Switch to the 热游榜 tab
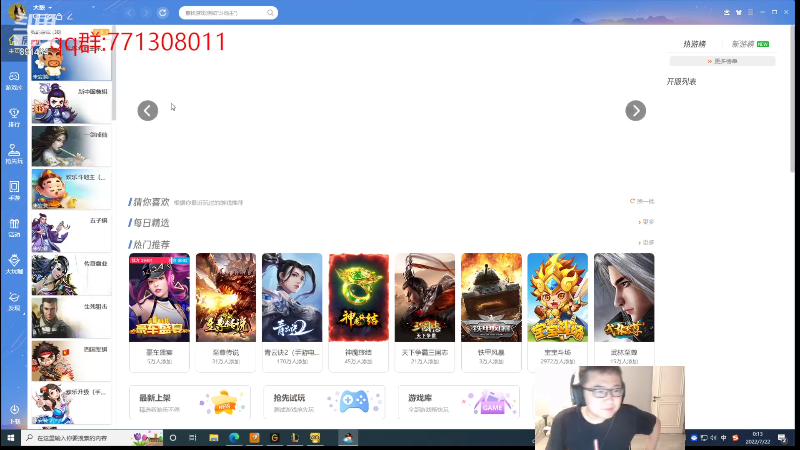 tap(694, 44)
